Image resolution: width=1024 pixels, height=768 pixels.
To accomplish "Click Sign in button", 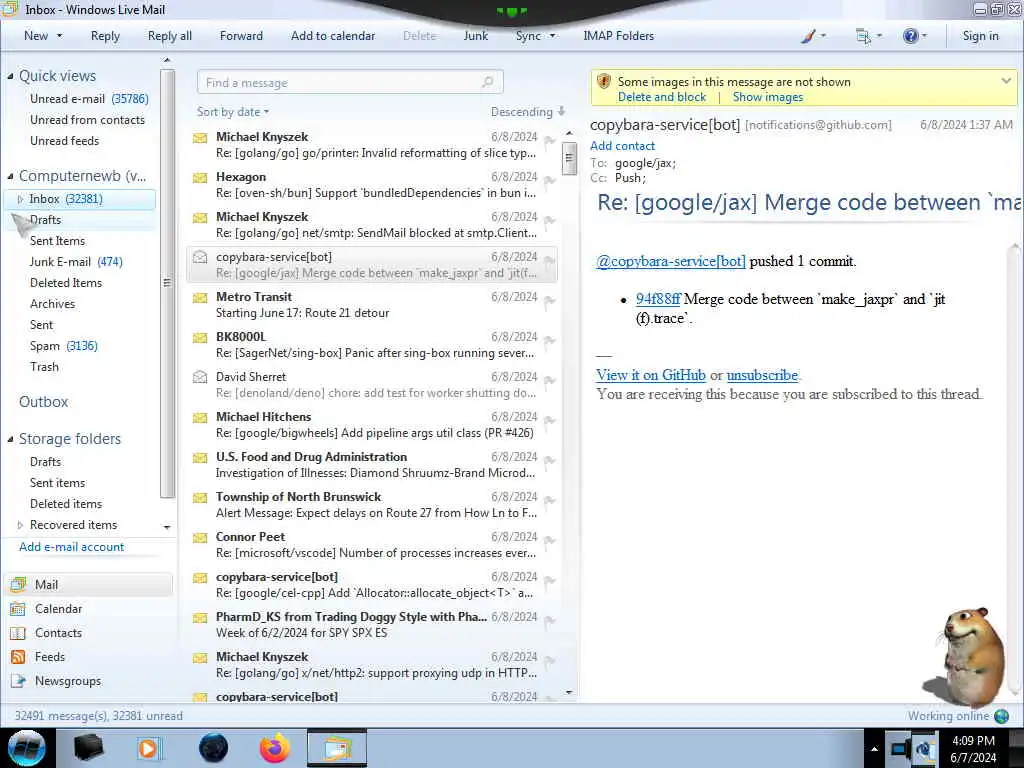I will point(980,36).
